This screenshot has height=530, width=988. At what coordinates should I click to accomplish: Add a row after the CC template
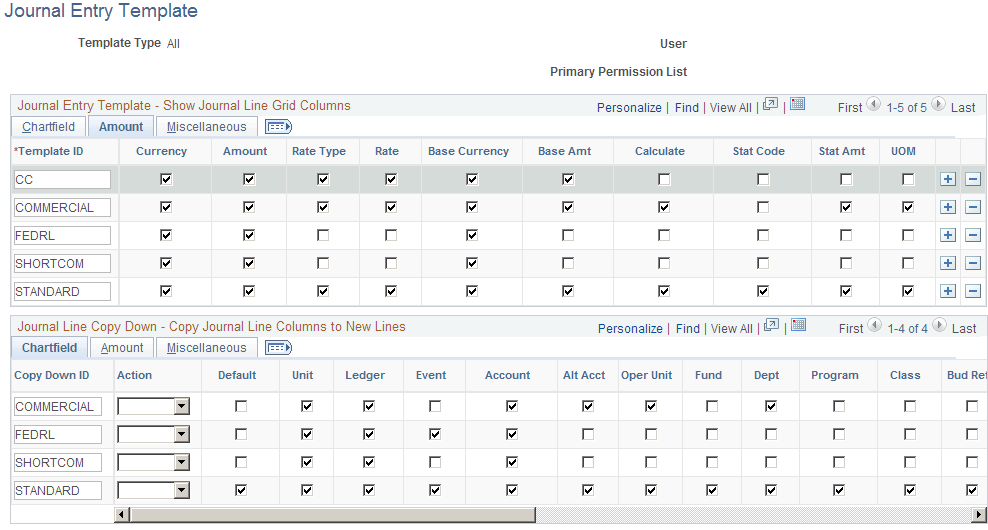(948, 179)
